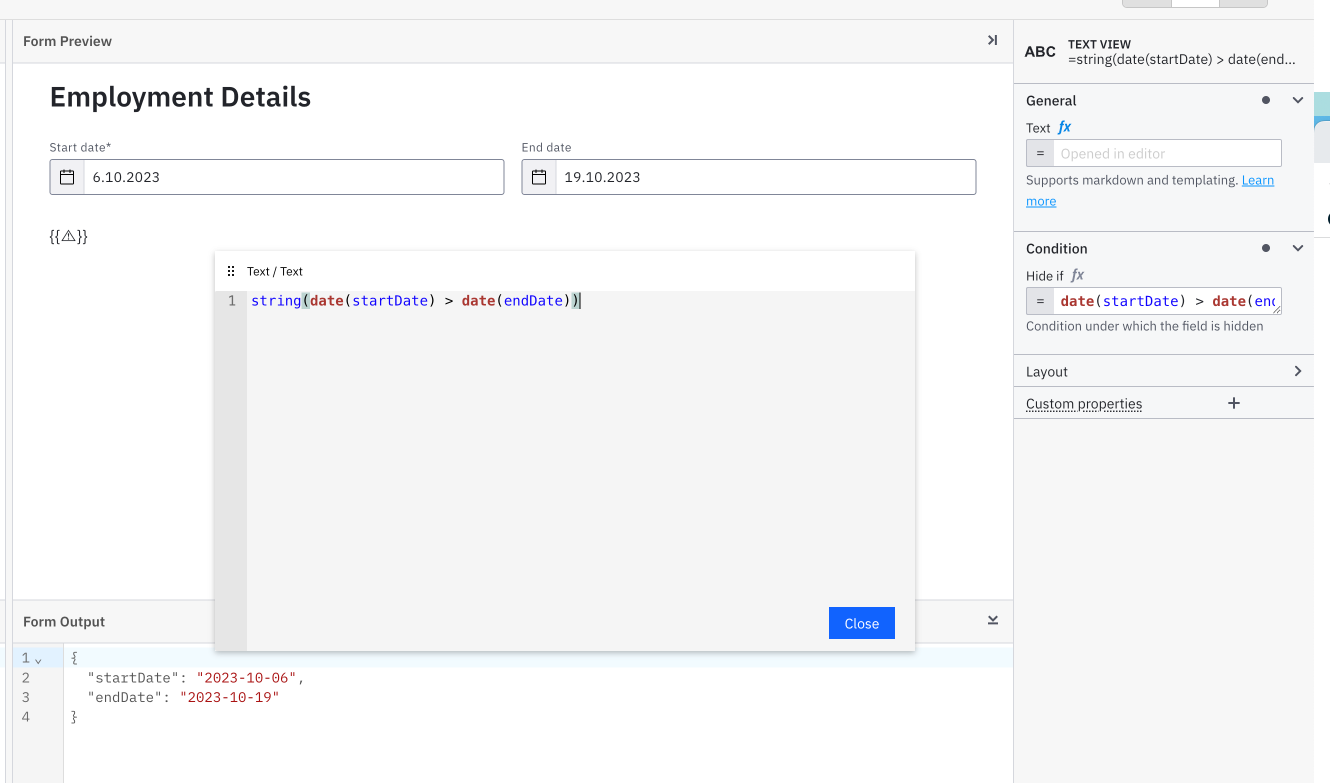1330x783 pixels.
Task: Select the ABC text view icon
Action: click(1040, 51)
